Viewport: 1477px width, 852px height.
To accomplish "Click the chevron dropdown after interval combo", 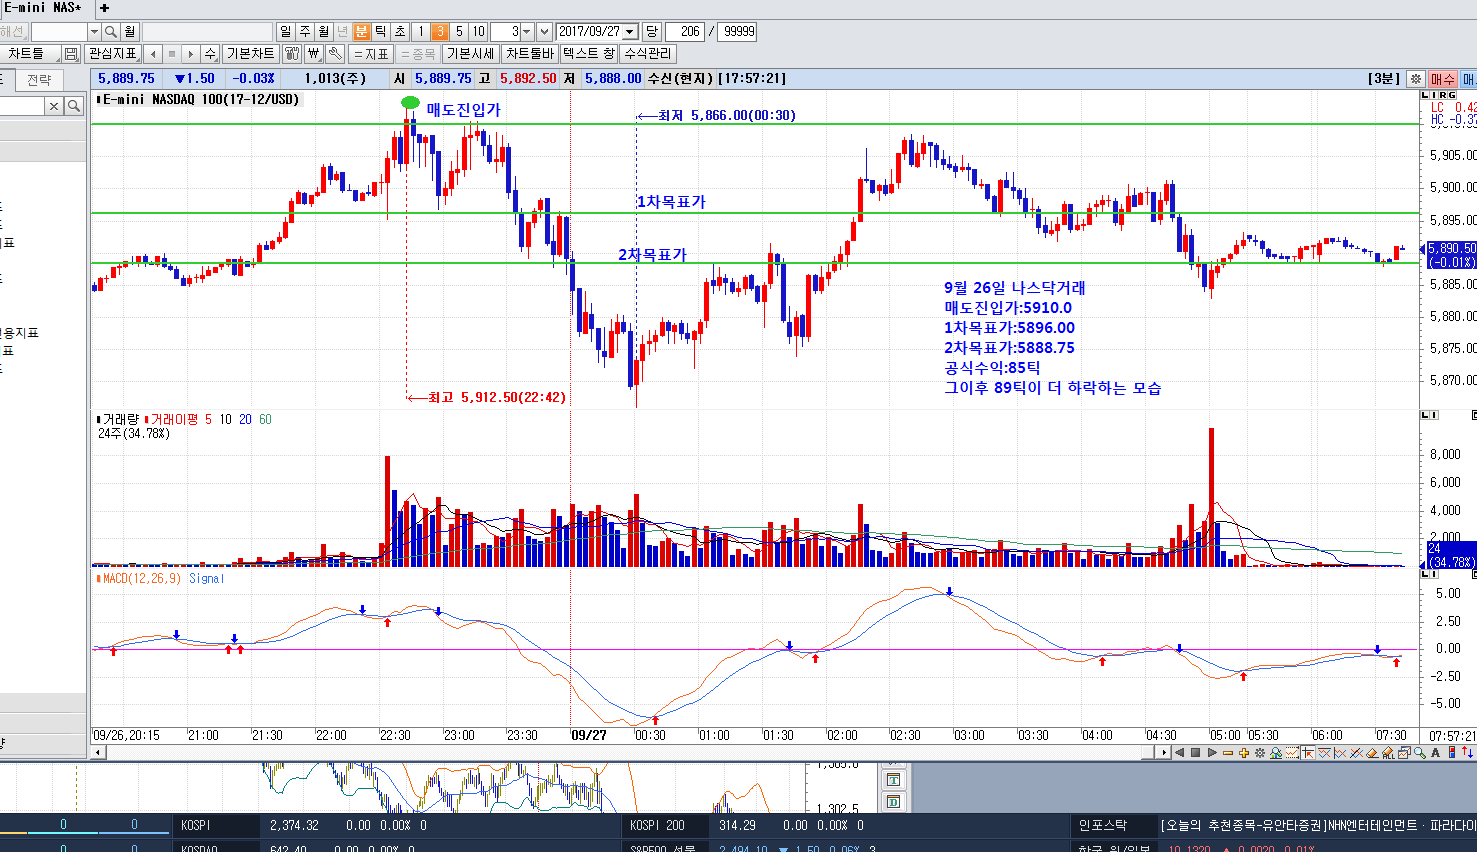I will click(544, 32).
